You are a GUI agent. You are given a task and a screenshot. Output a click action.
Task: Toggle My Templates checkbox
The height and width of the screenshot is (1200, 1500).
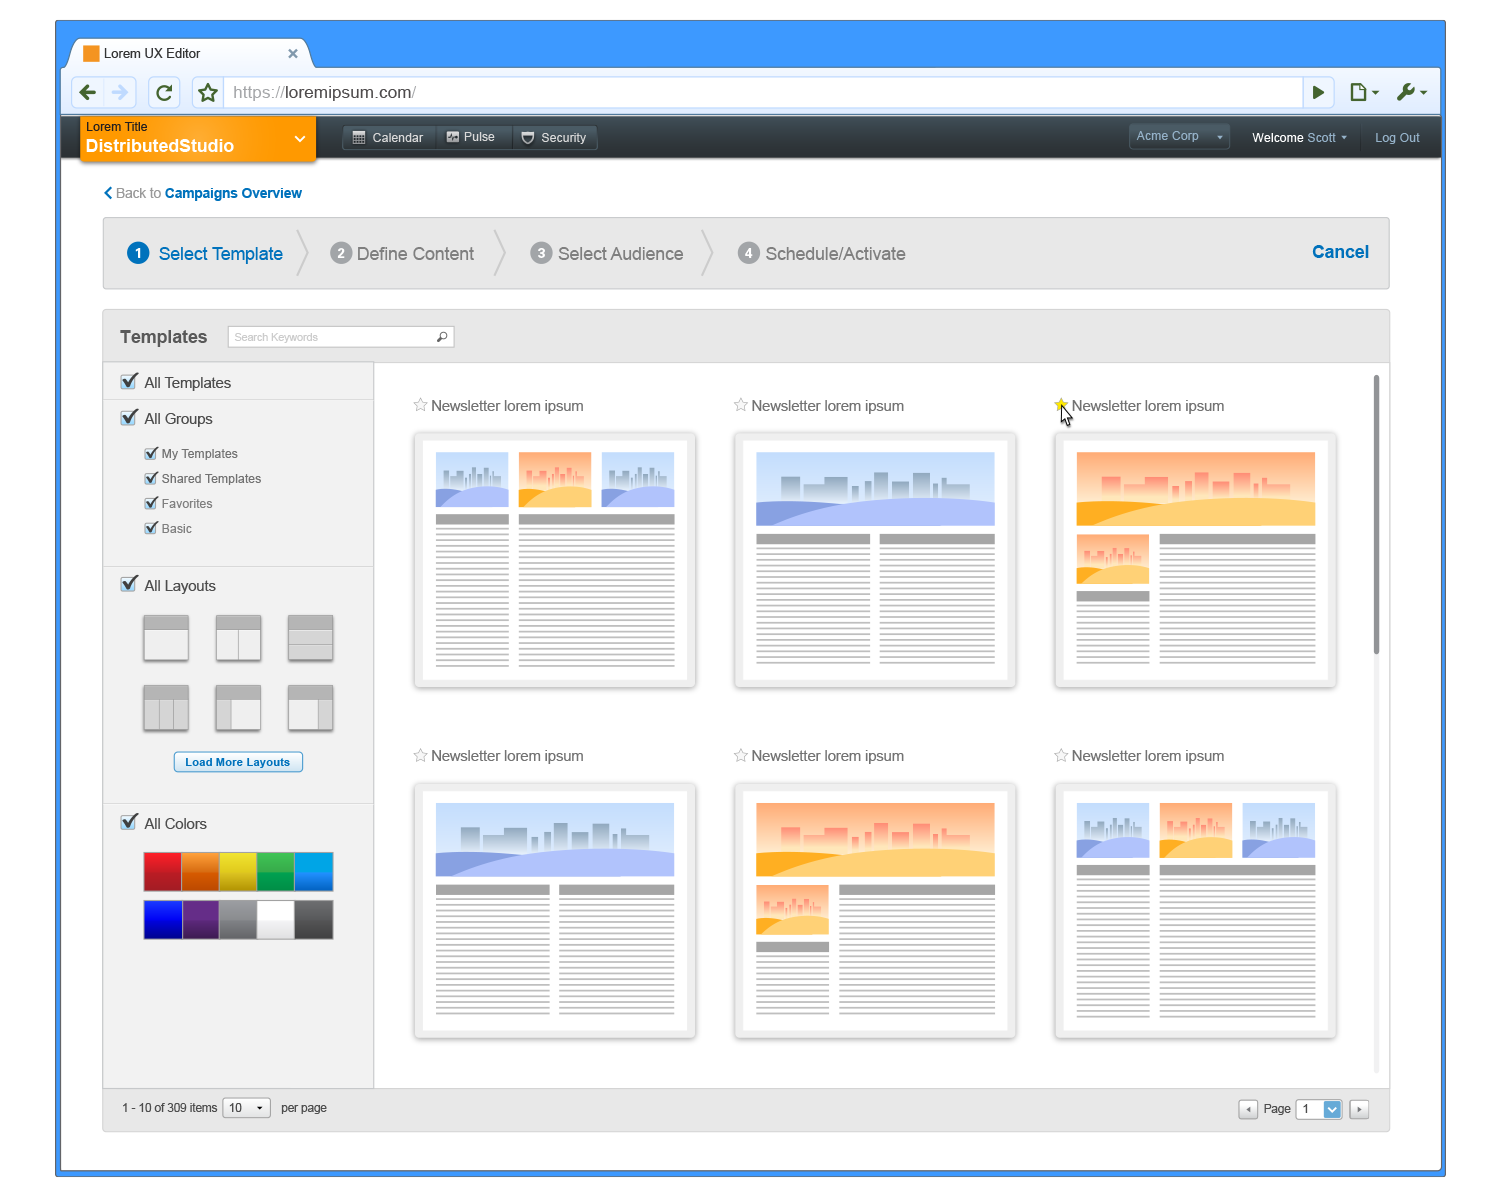tap(151, 453)
